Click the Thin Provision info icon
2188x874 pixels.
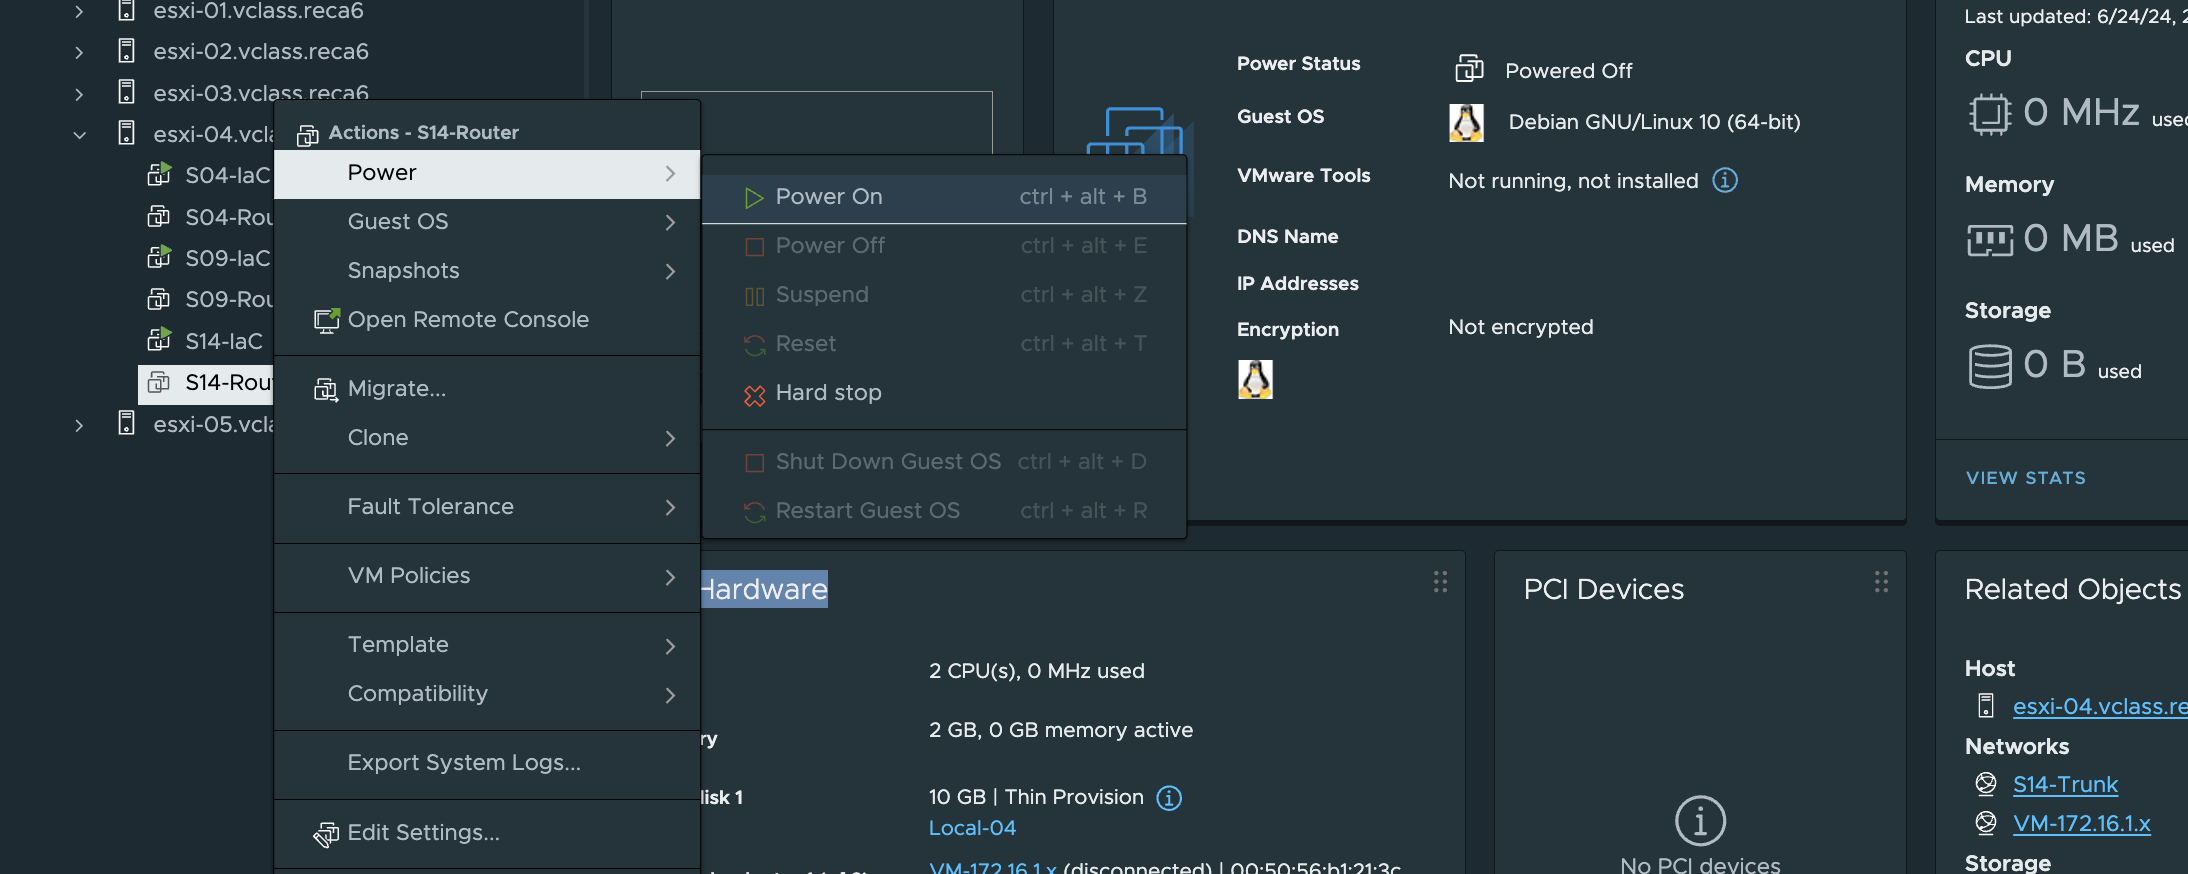click(1169, 798)
